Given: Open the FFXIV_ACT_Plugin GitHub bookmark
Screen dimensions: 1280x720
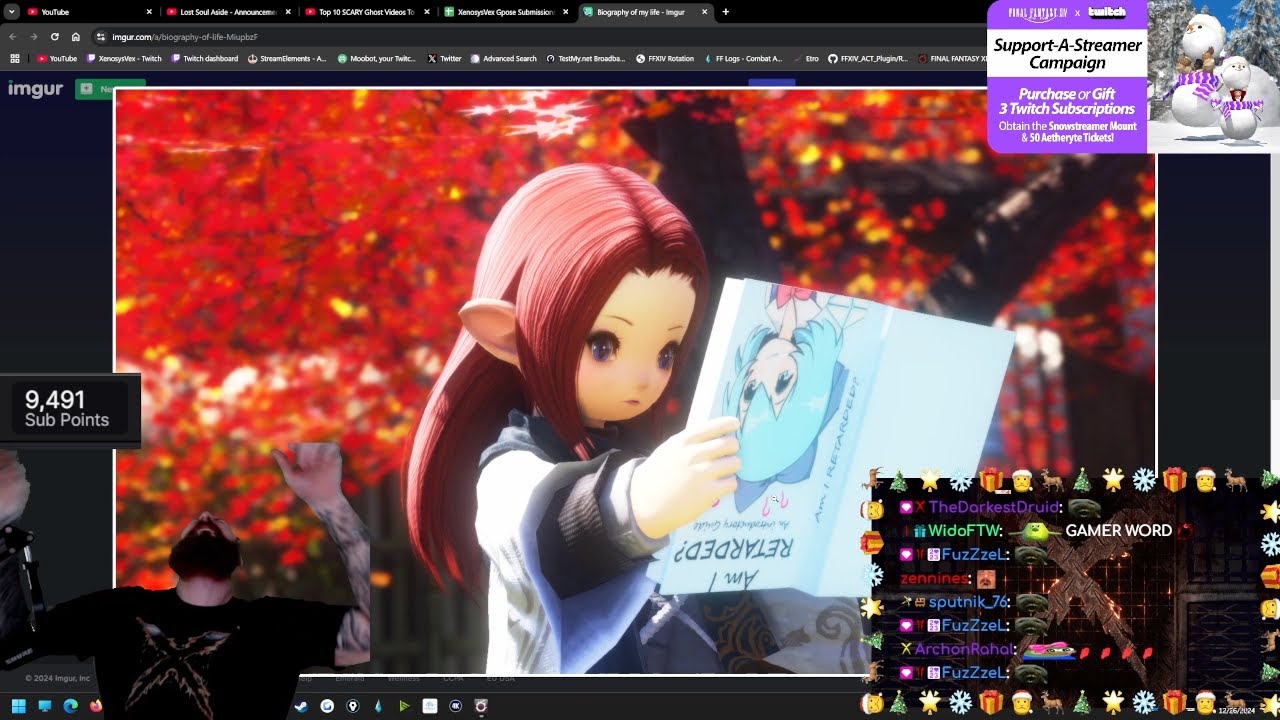Looking at the screenshot, I should tap(868, 59).
